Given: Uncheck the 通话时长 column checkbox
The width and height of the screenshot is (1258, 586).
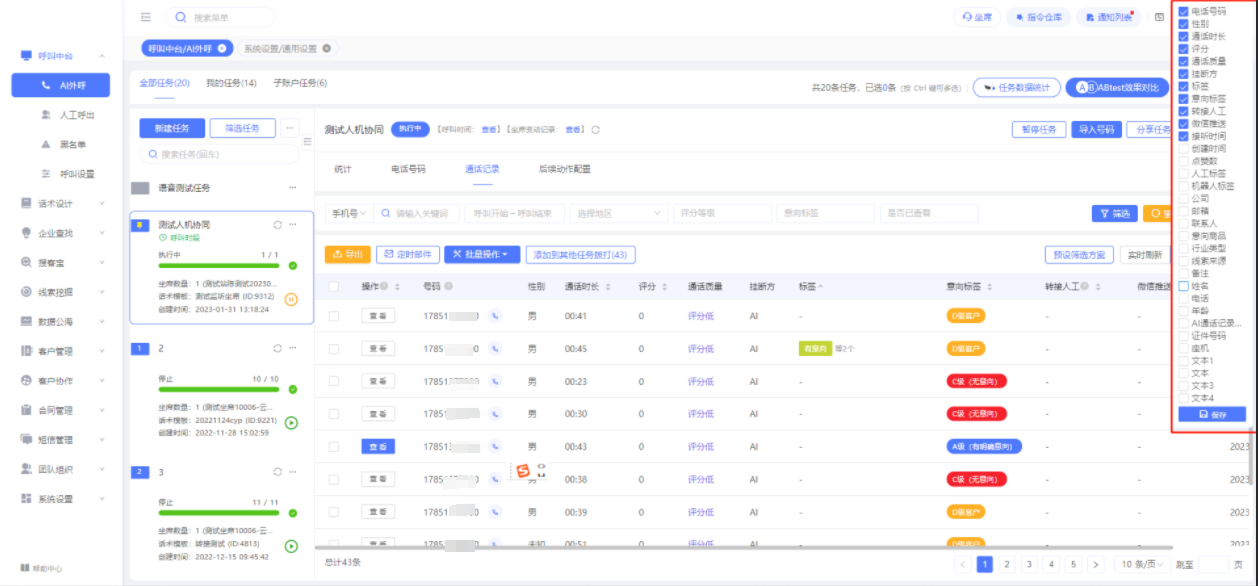Looking at the screenshot, I should [x=1184, y=36].
